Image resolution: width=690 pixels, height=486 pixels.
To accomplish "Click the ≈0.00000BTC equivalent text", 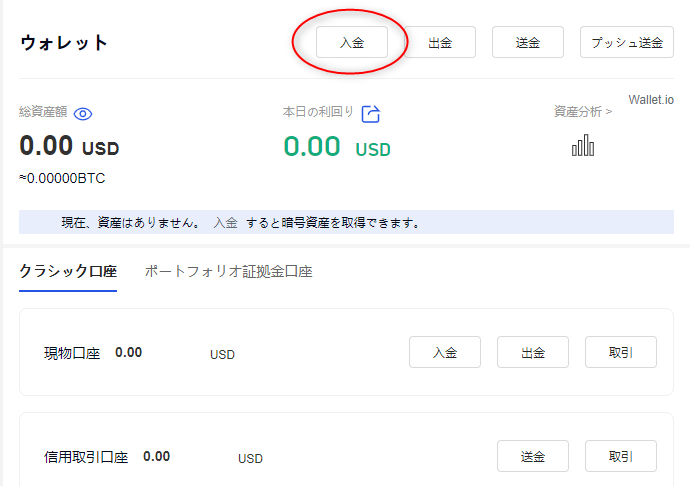I will [x=62, y=179].
